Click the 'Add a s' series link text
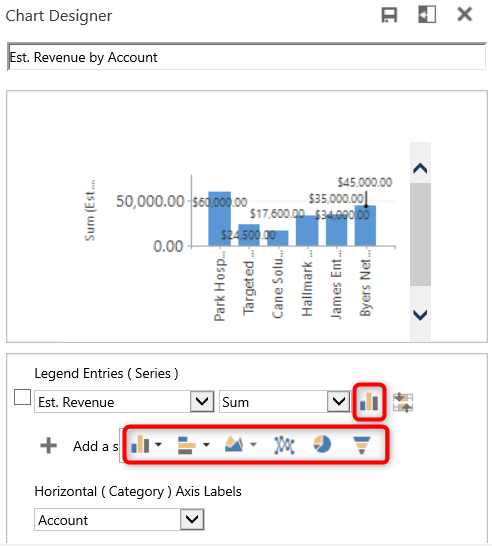Screen dimensions: 492x546 [96, 446]
